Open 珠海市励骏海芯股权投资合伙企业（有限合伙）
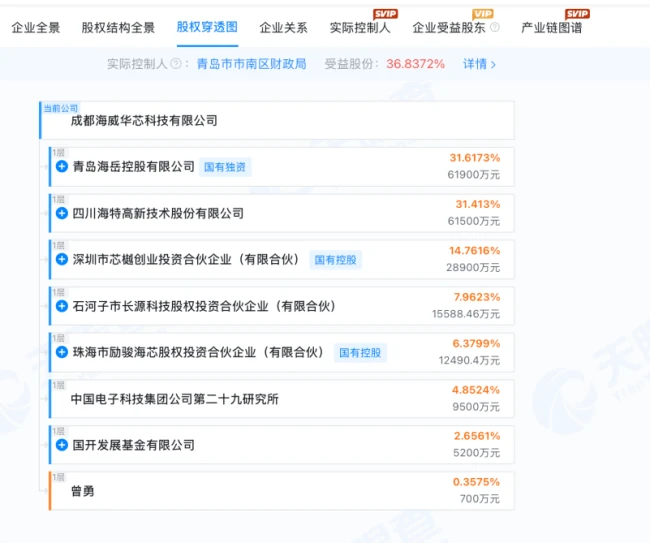Image resolution: width=650 pixels, height=543 pixels. (x=198, y=352)
